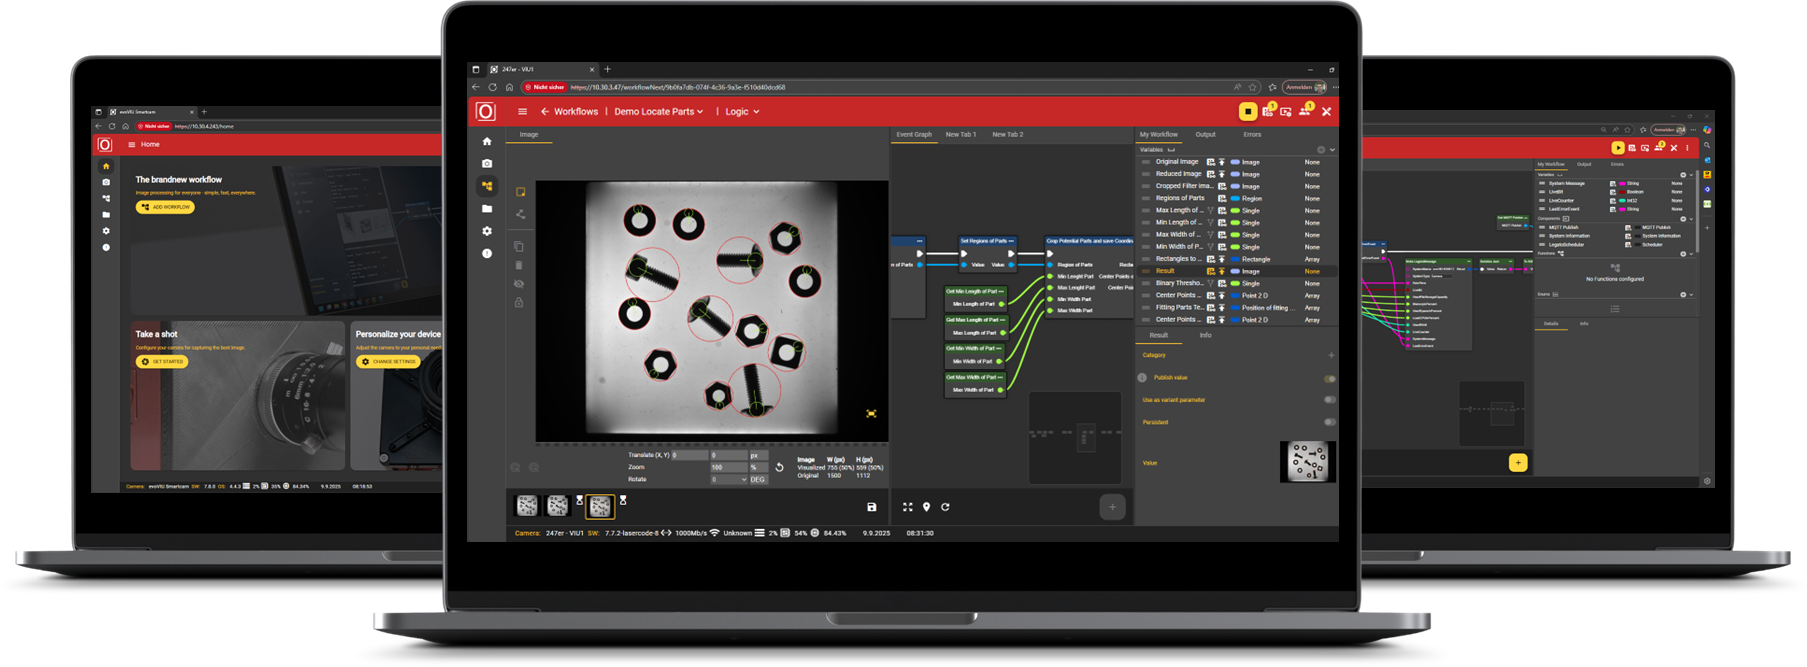Viewport: 1807px width, 667px height.
Task: Enable Use as variant parameter switch
Action: [1329, 400]
